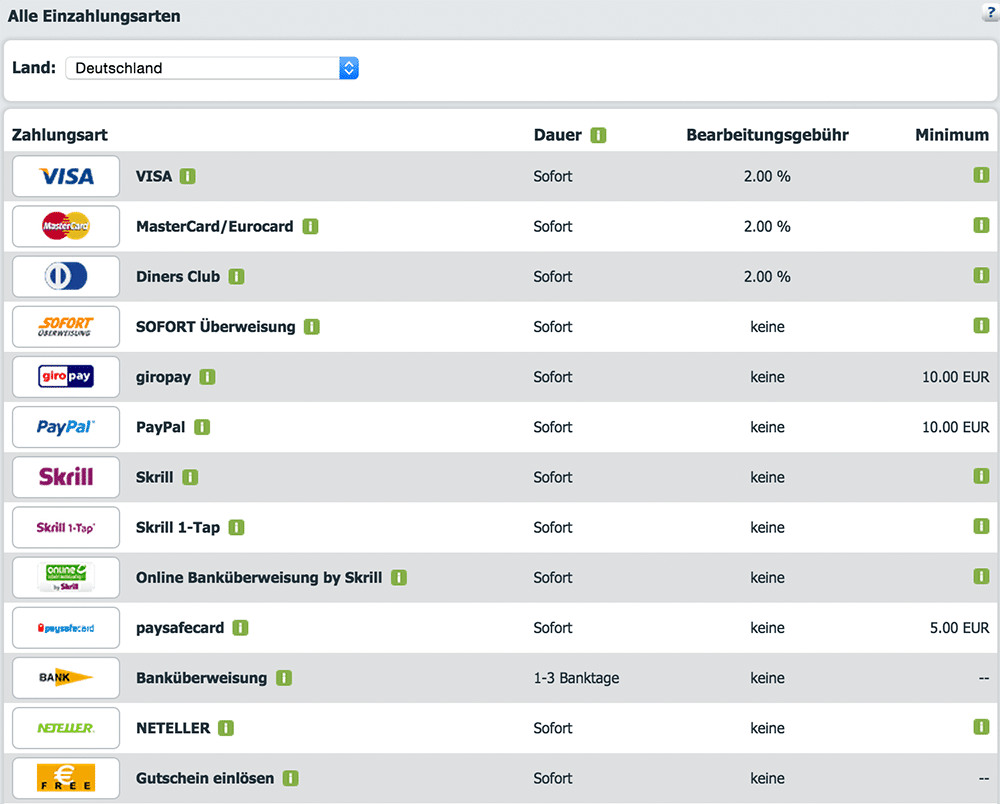
Task: Select the Skrill 1-Tap logo button
Action: click(x=66, y=527)
